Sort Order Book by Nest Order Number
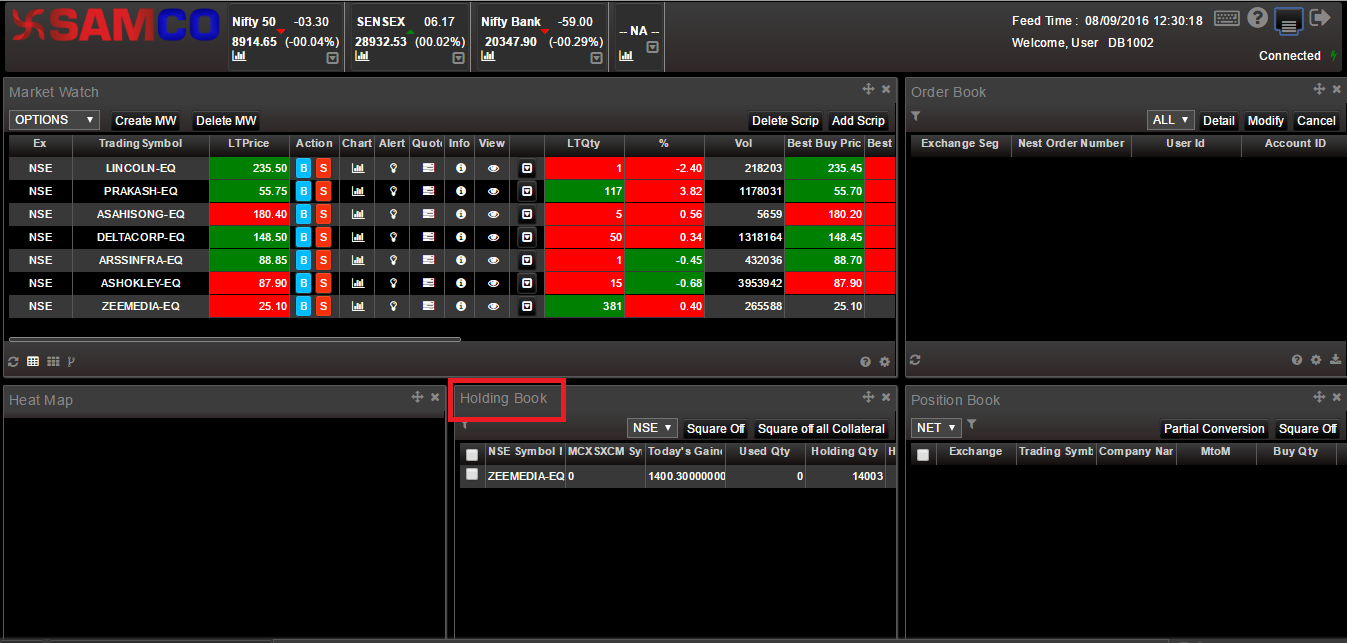Screen dimensions: 1347x643 click(x=1071, y=144)
